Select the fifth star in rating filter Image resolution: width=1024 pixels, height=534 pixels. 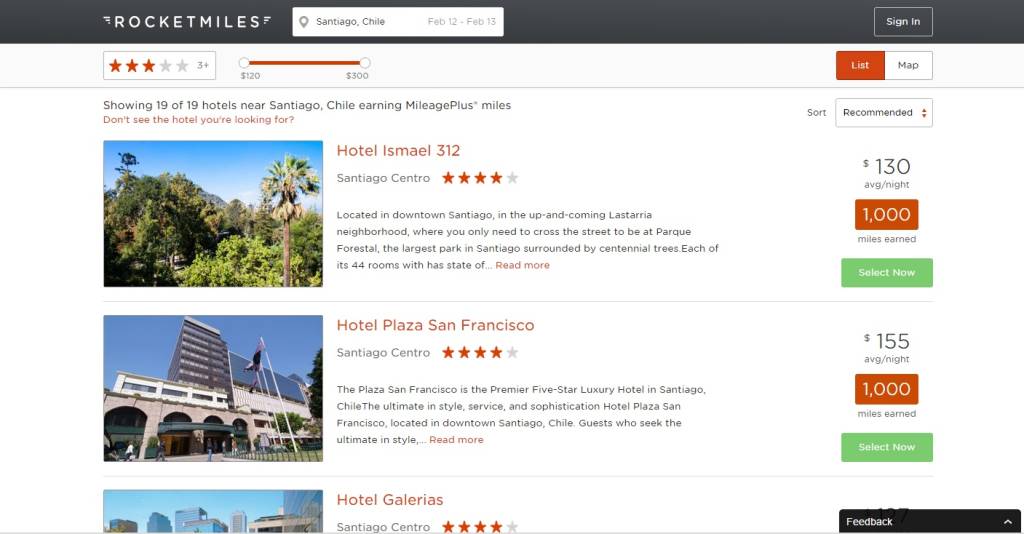pos(182,65)
